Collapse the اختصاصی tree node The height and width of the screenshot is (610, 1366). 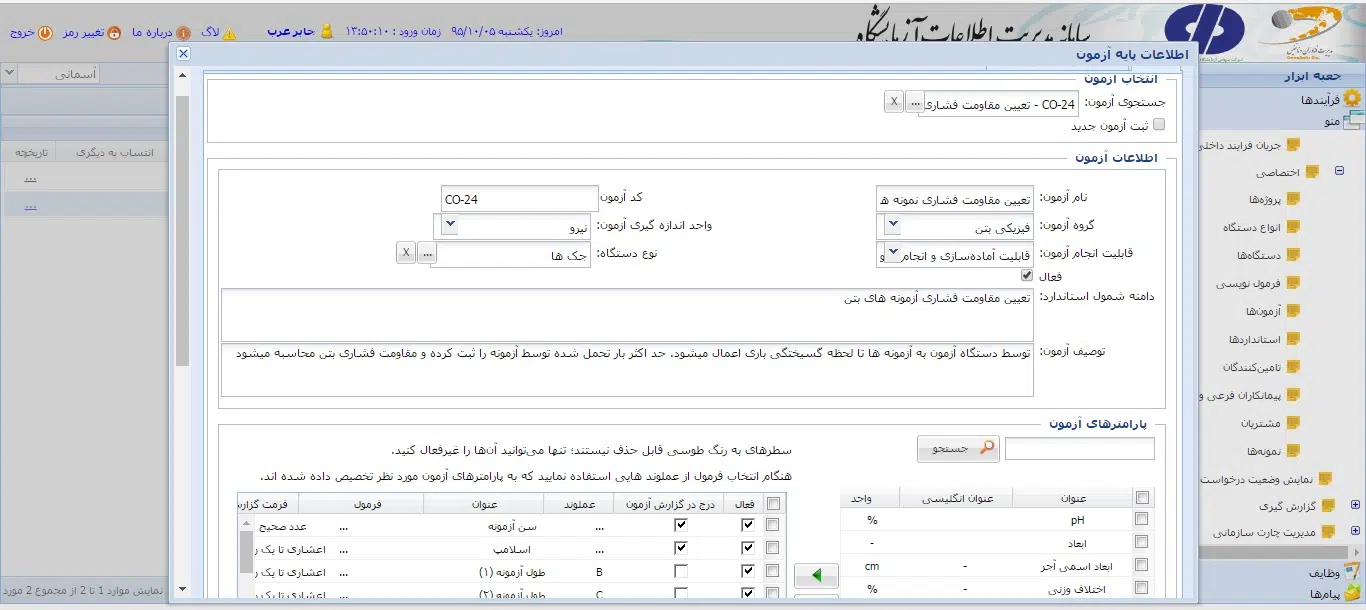point(1340,172)
